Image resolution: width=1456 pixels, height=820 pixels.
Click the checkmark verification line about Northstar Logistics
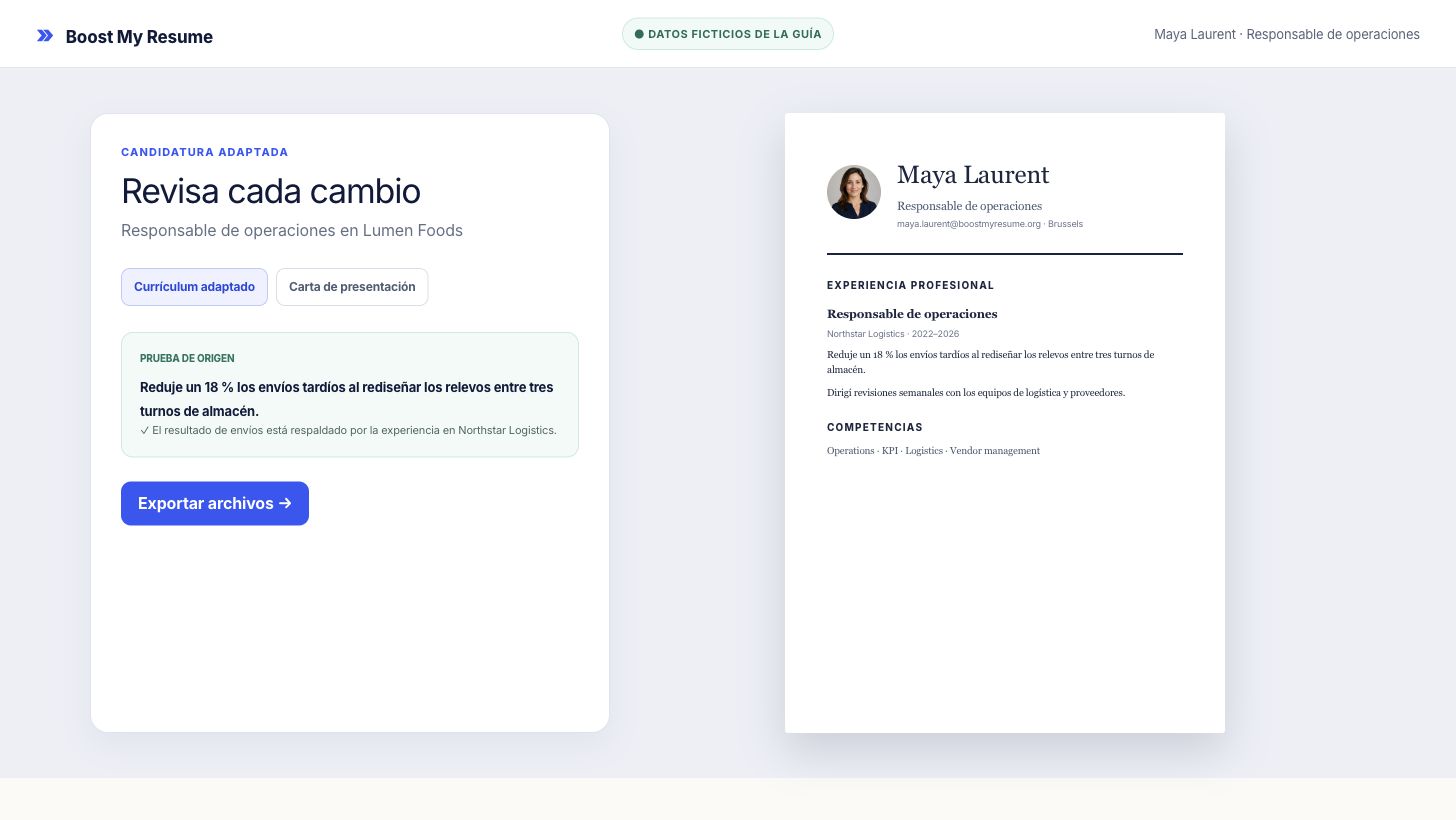click(x=348, y=430)
